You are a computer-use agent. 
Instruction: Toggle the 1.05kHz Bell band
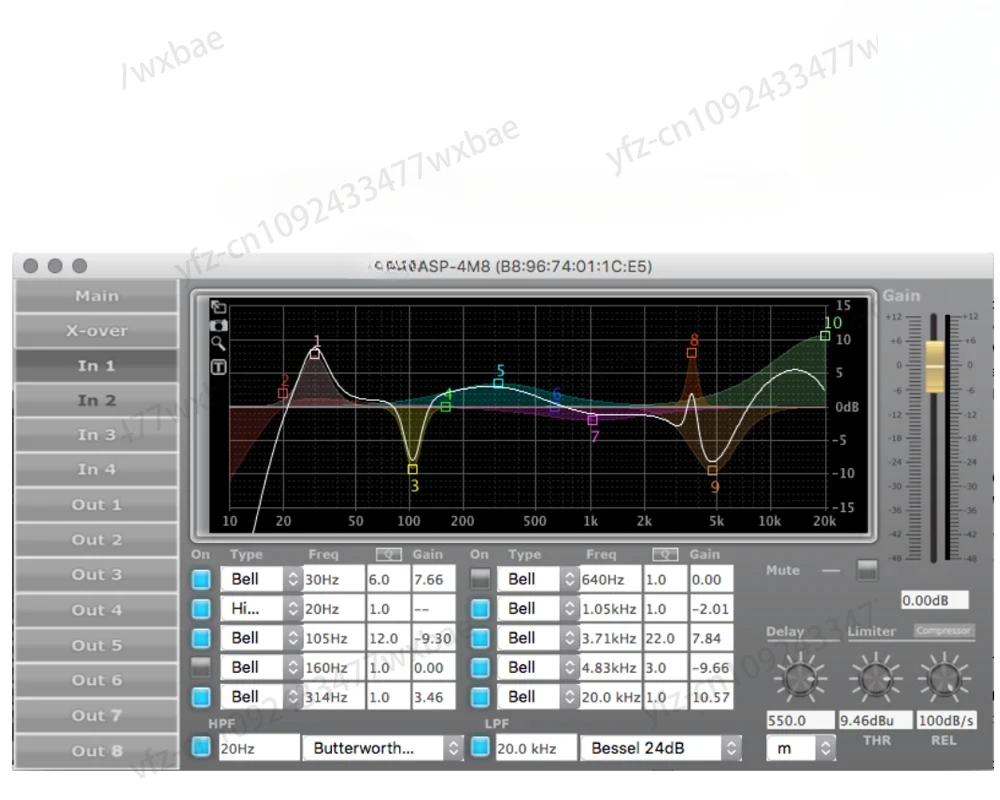click(480, 609)
